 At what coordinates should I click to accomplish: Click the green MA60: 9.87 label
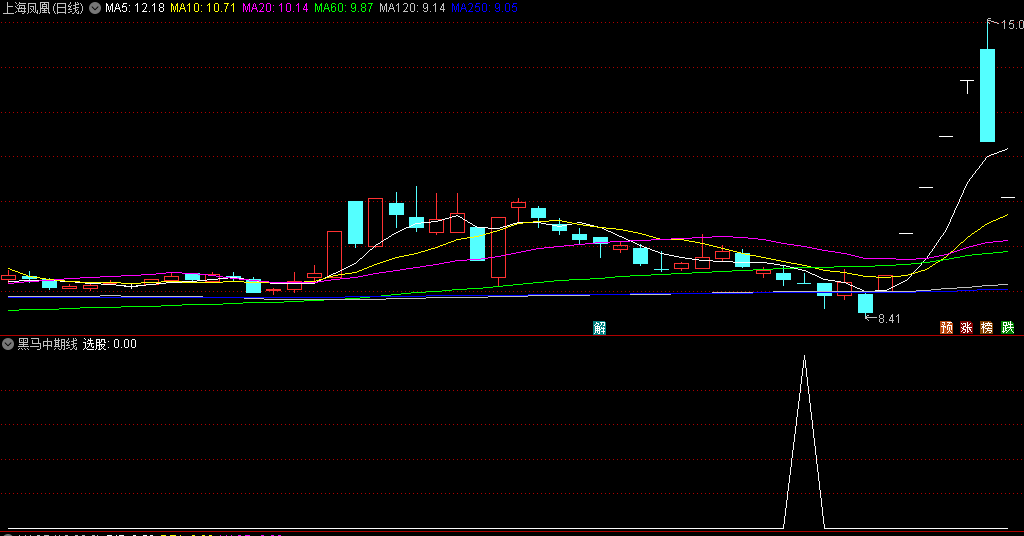[344, 8]
